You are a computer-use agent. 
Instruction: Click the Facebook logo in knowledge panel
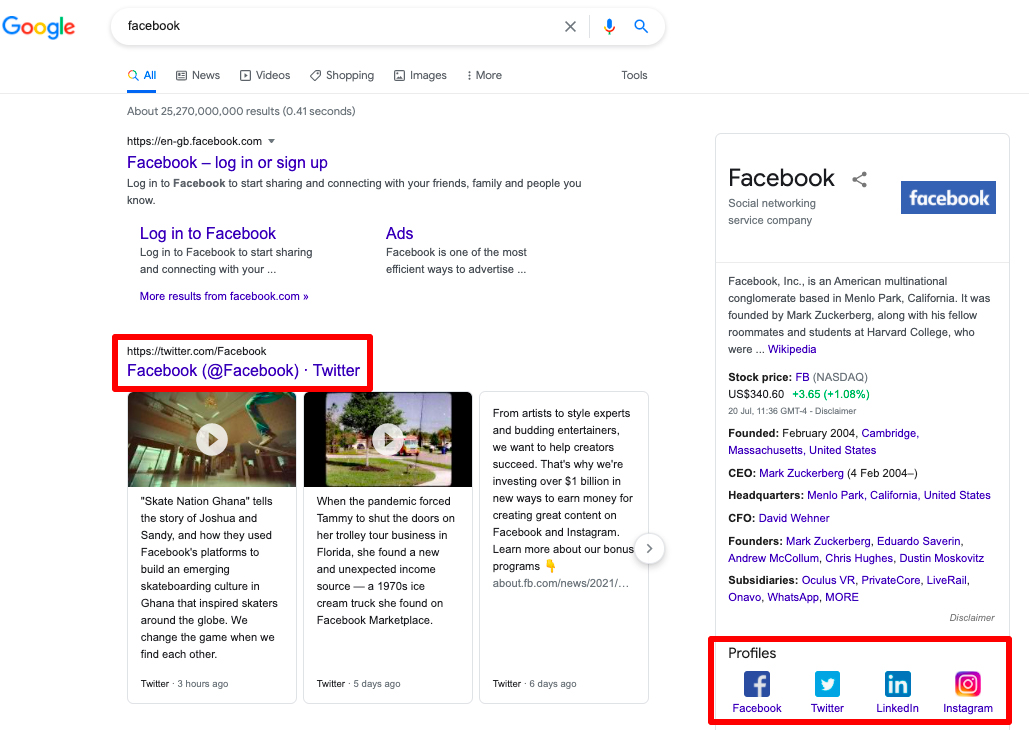coord(948,198)
